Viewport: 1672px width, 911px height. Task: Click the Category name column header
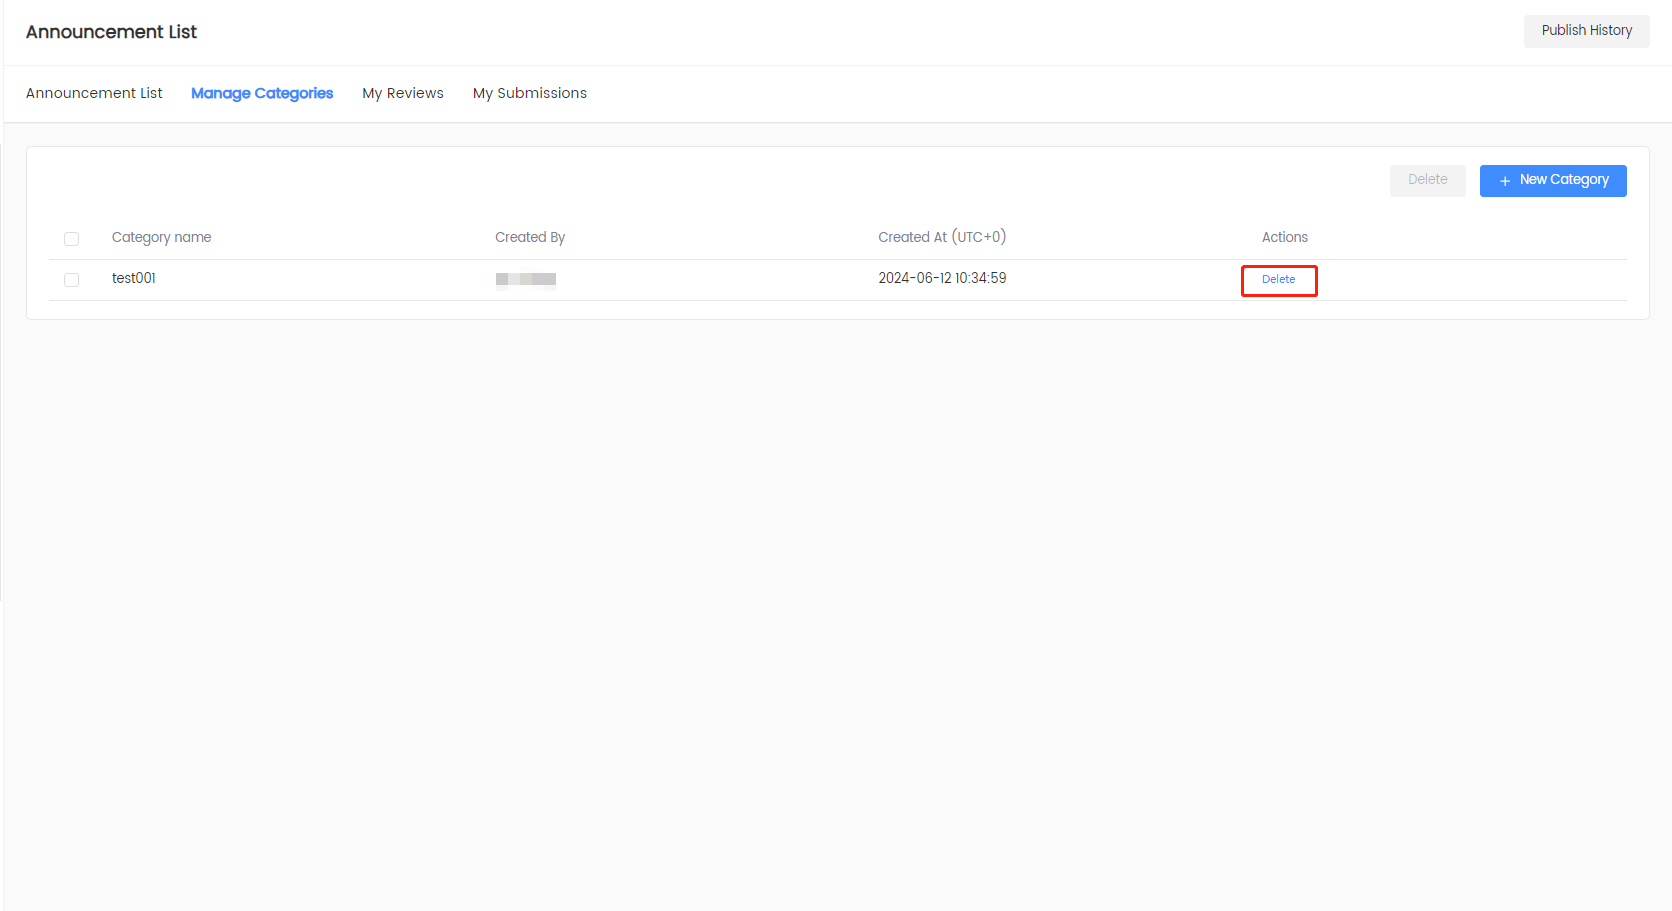coord(162,238)
